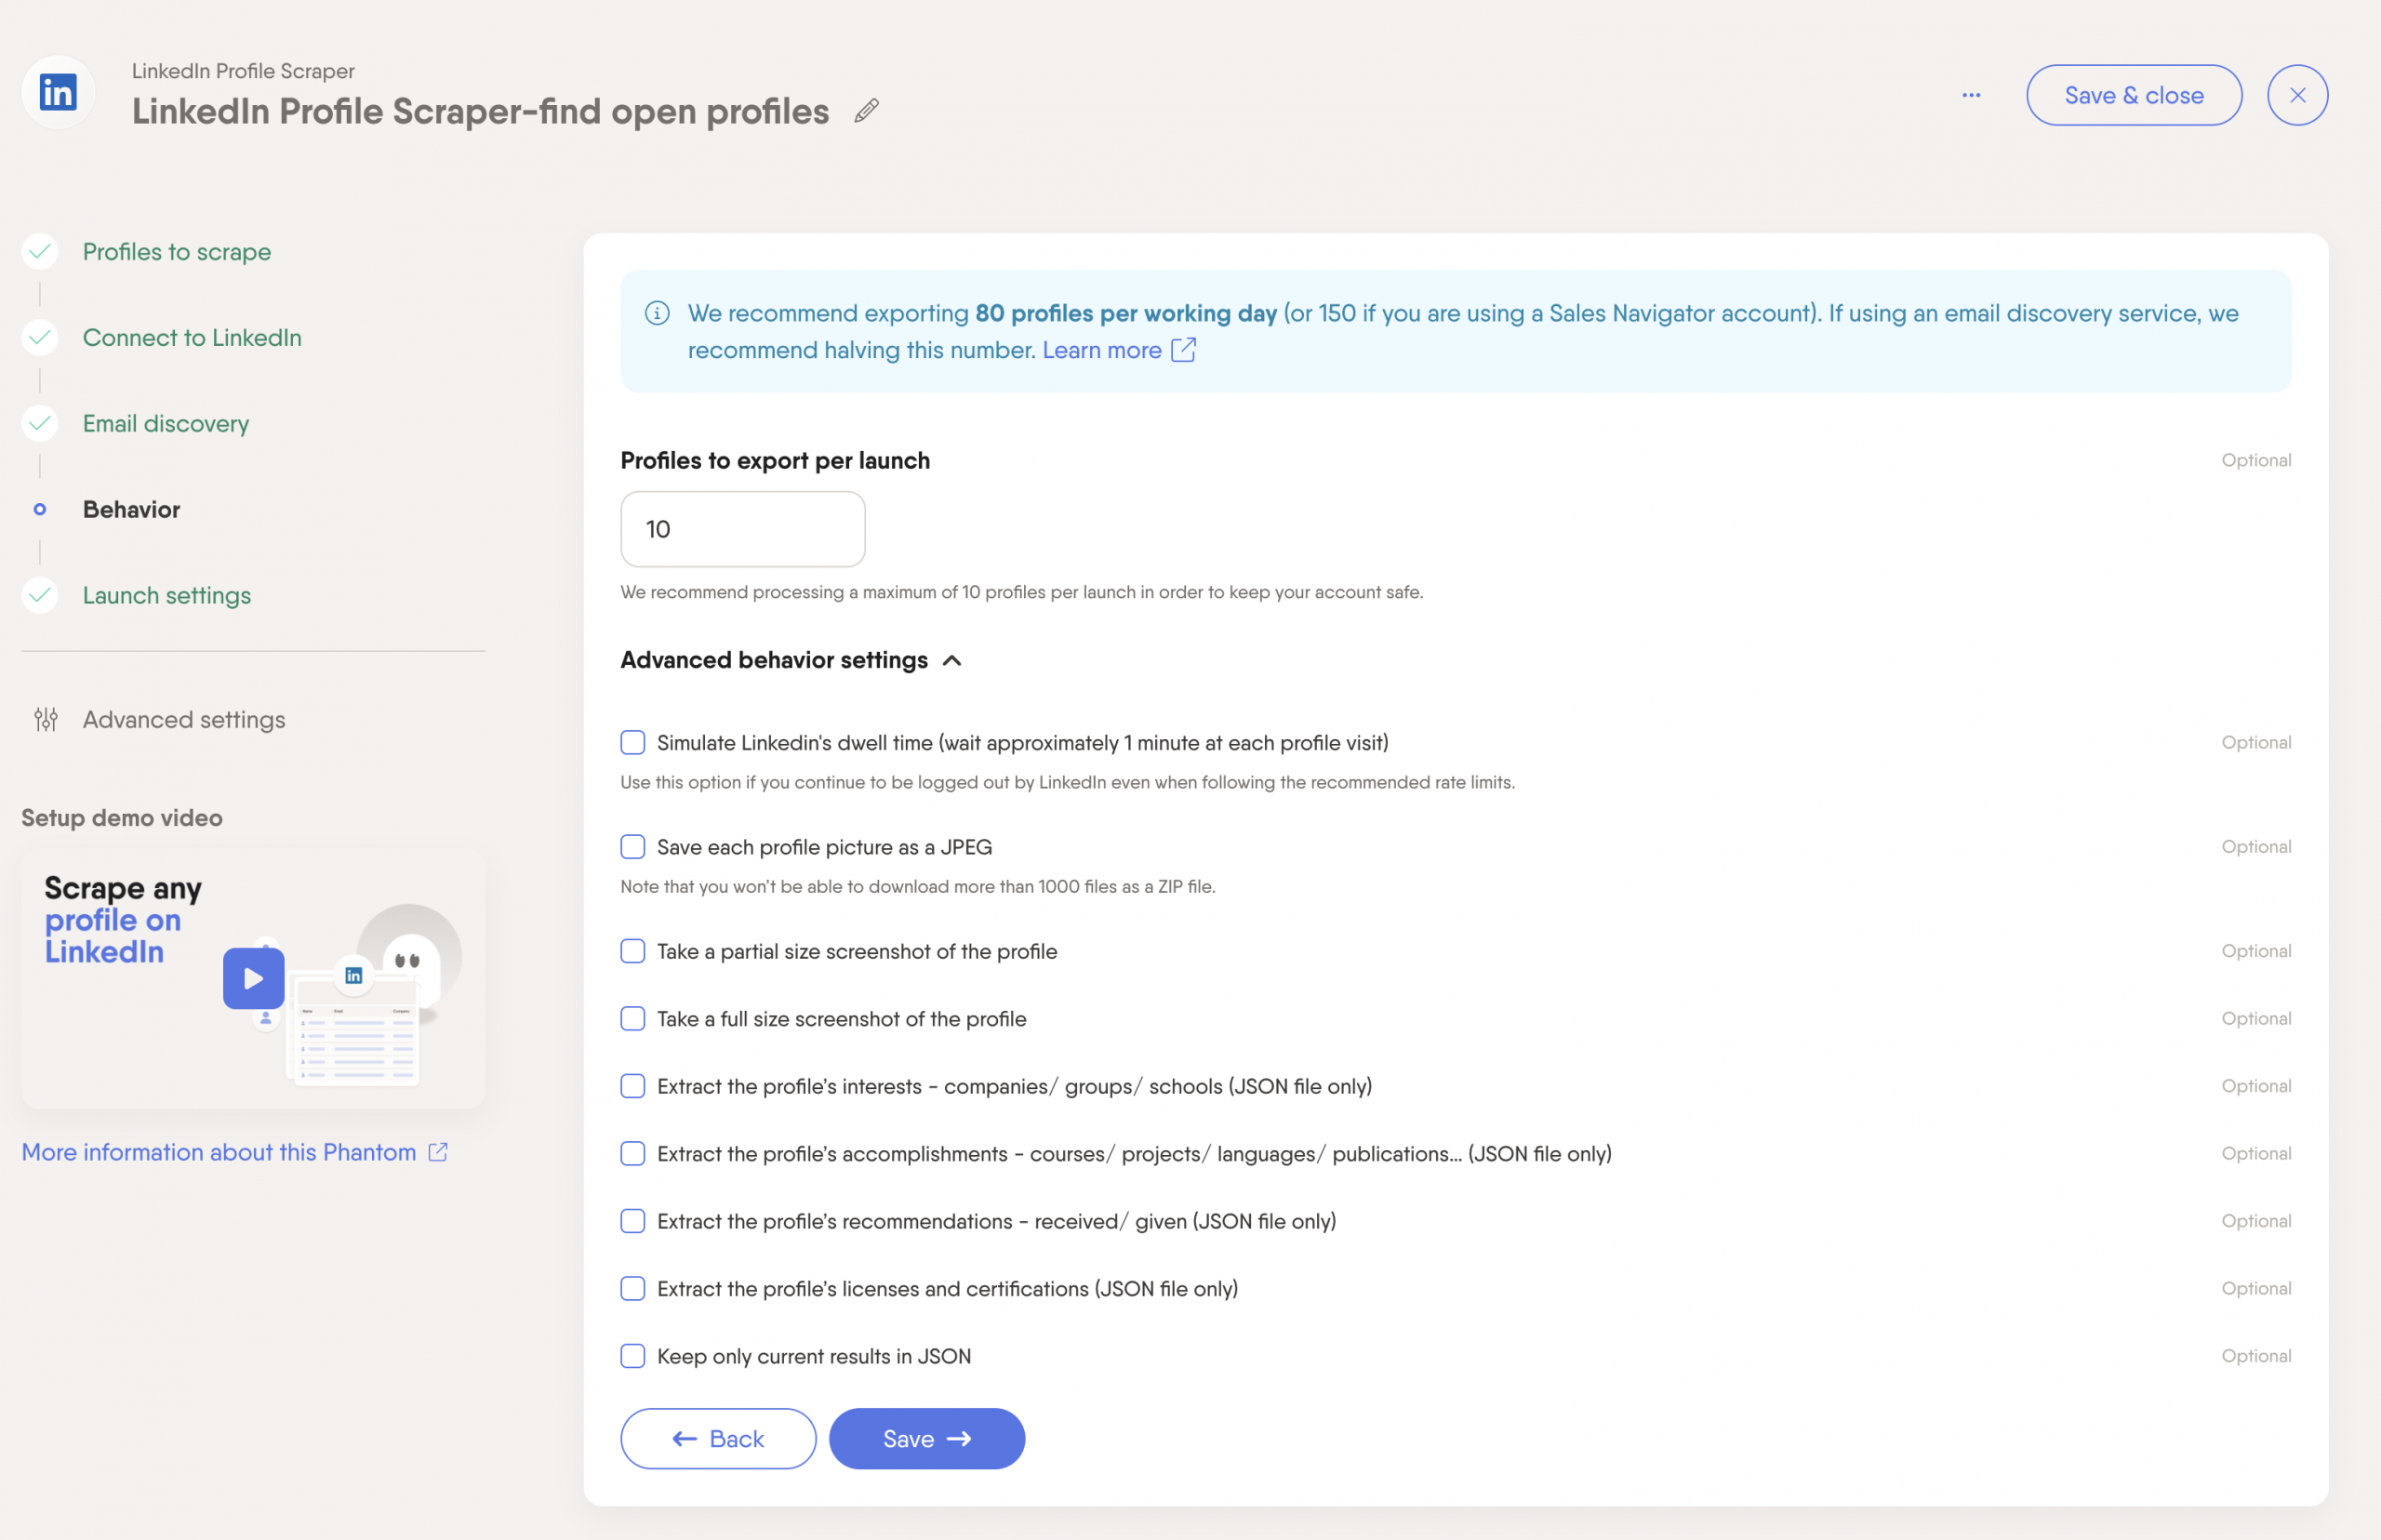
Task: Click the info icon in the recommendation banner
Action: click(656, 312)
